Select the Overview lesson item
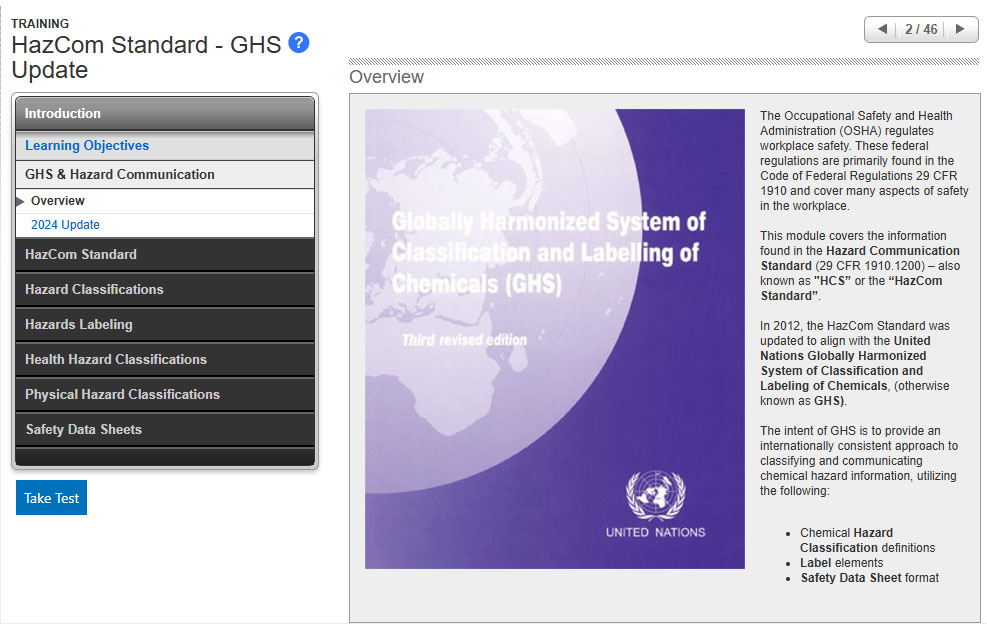The height and width of the screenshot is (630, 987). point(58,201)
